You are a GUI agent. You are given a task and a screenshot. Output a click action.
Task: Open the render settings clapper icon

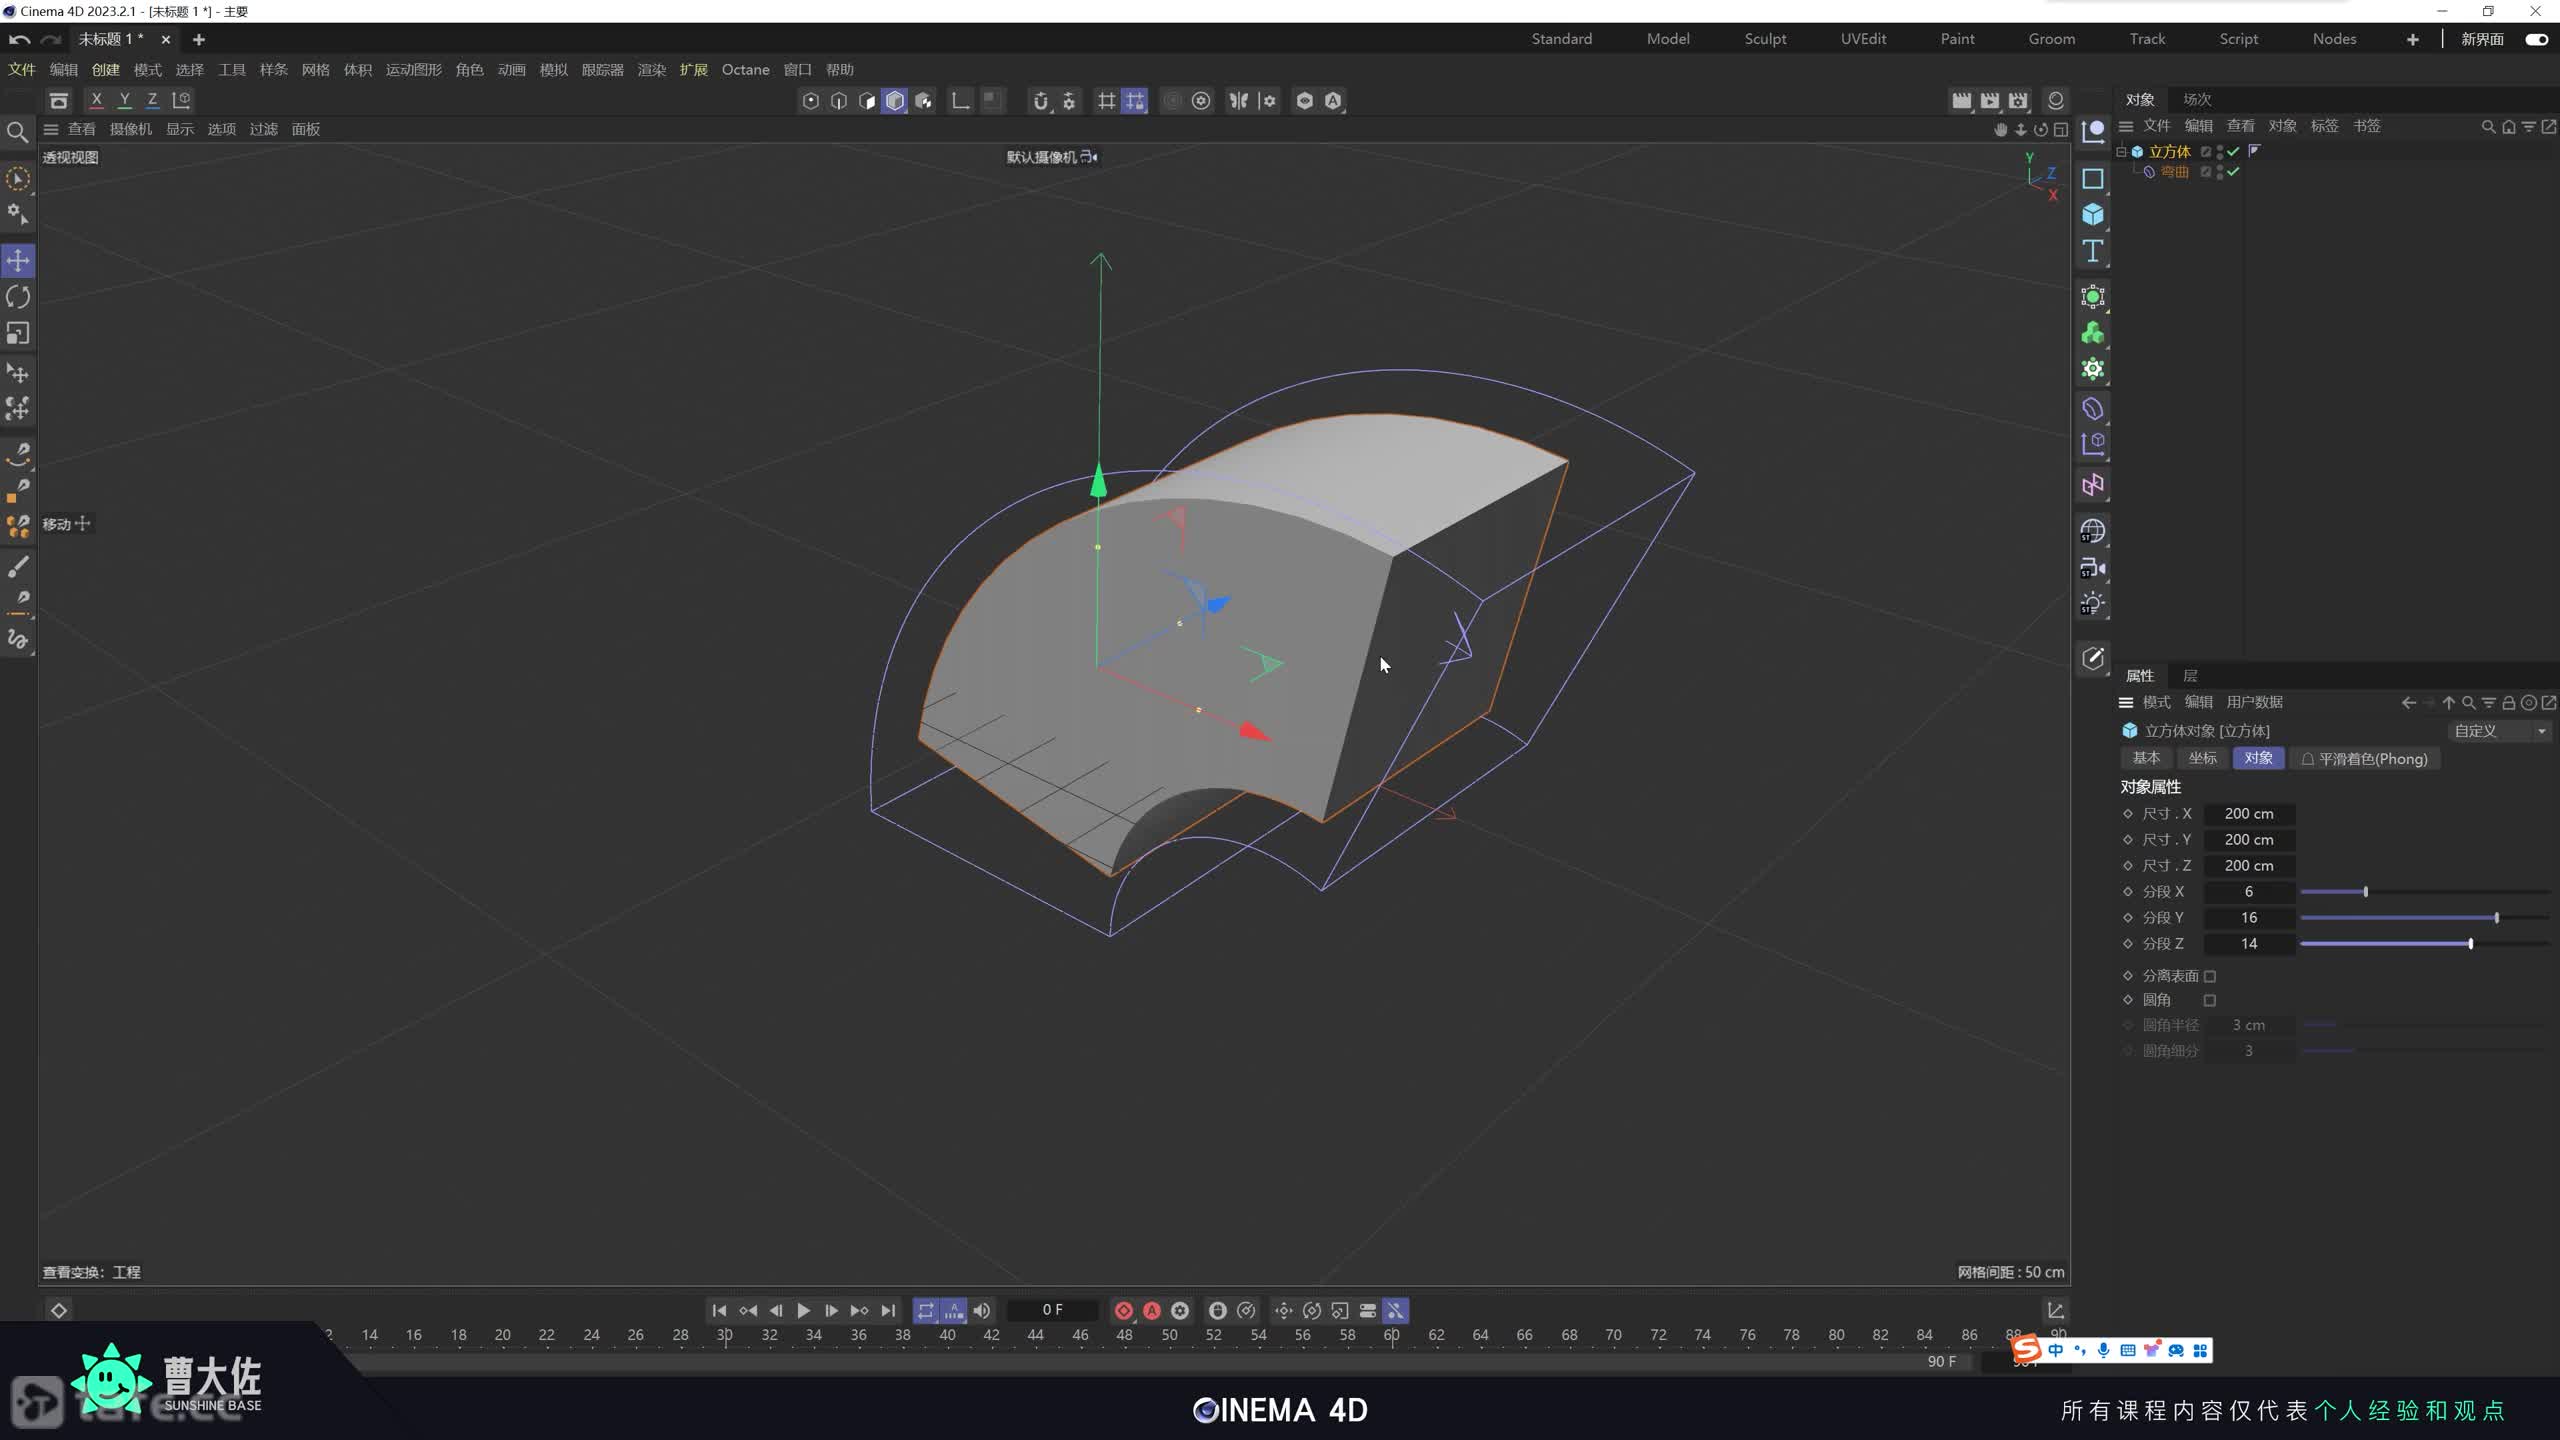(2018, 100)
